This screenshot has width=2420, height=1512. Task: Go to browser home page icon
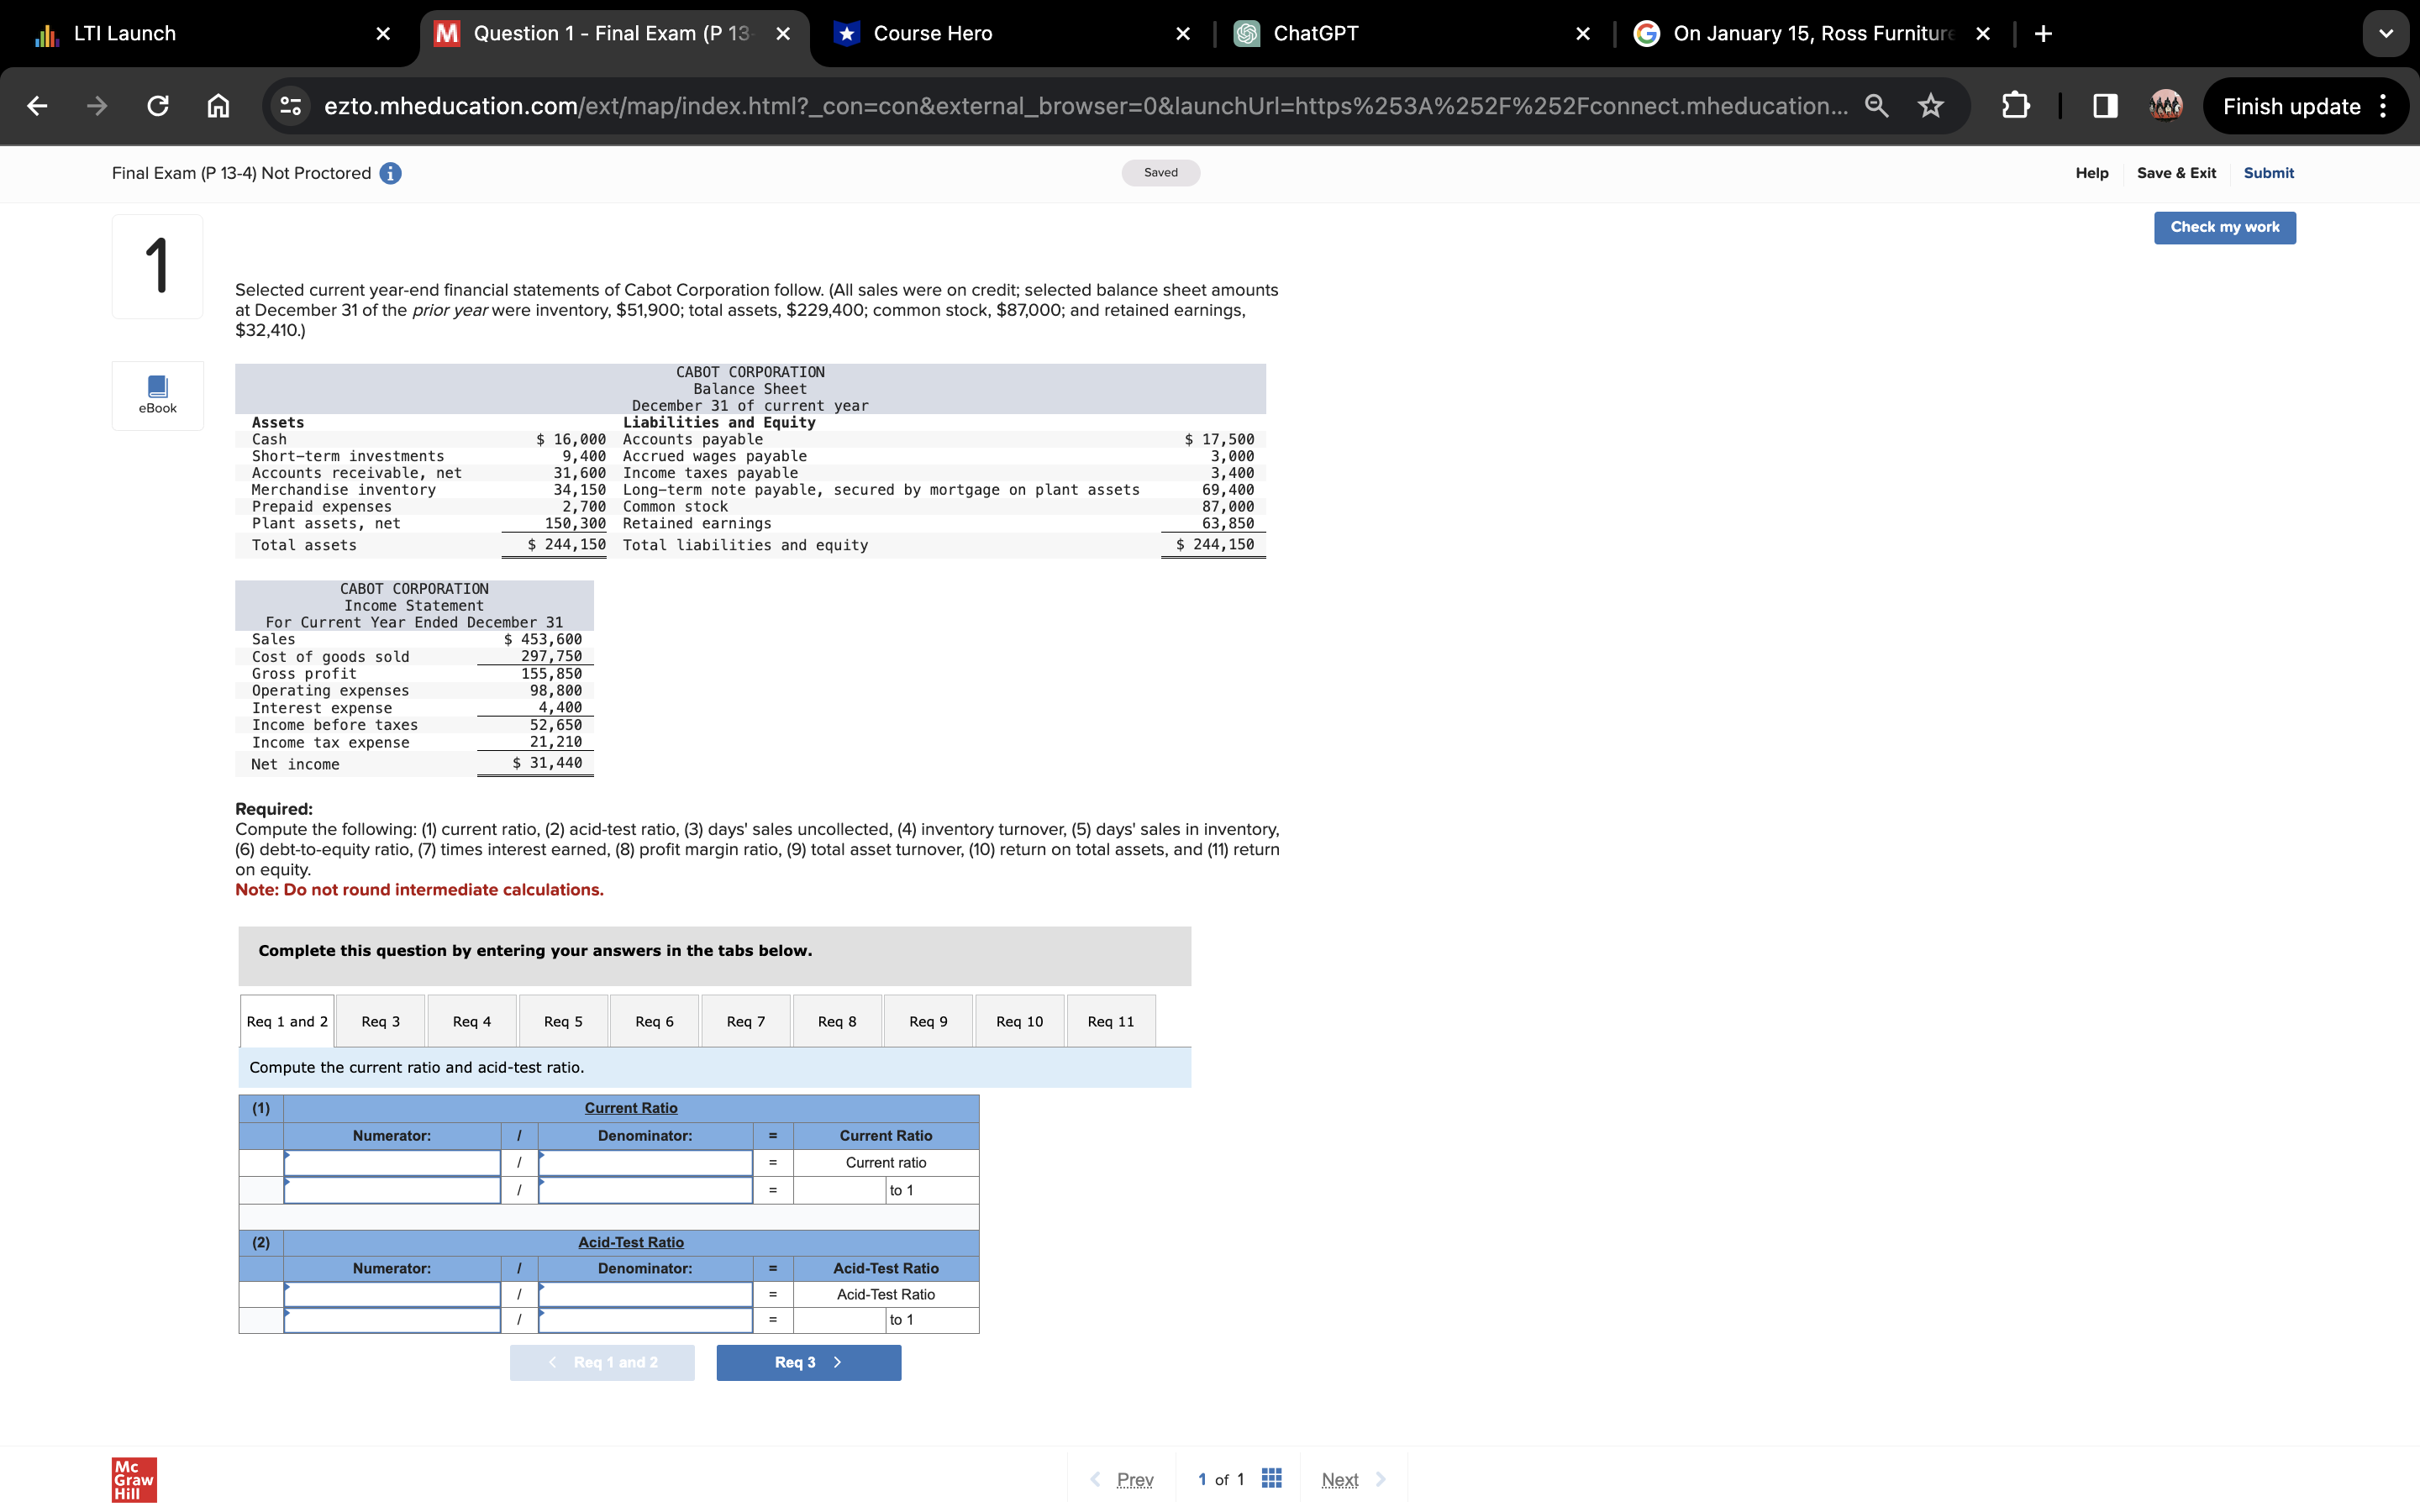click(218, 106)
